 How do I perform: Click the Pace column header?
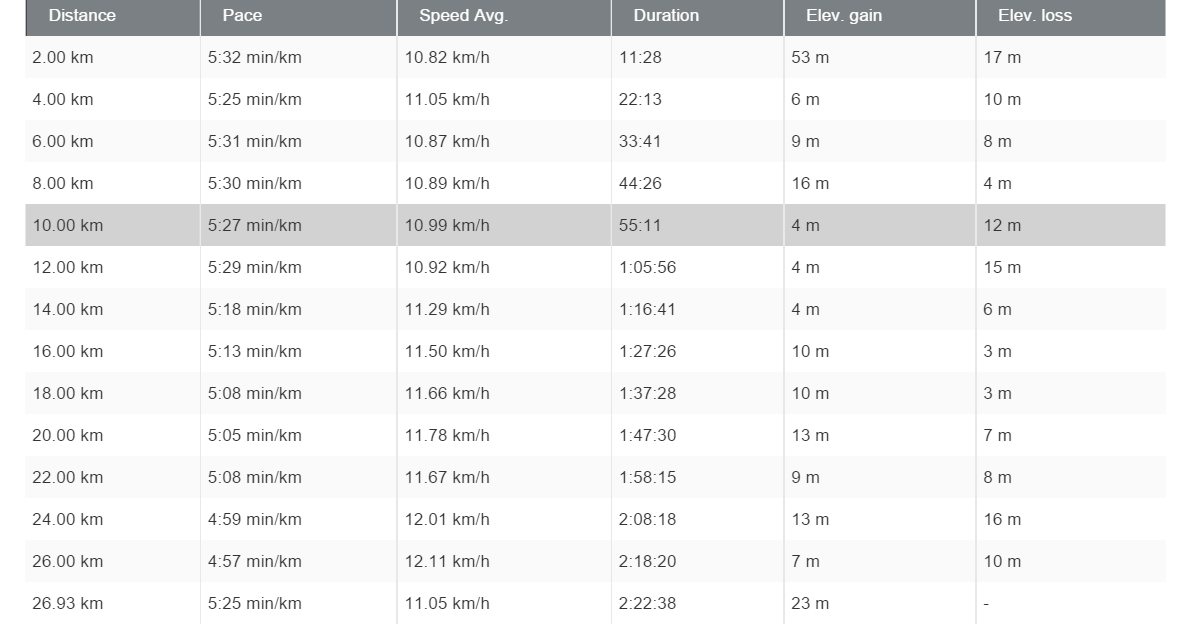point(242,16)
